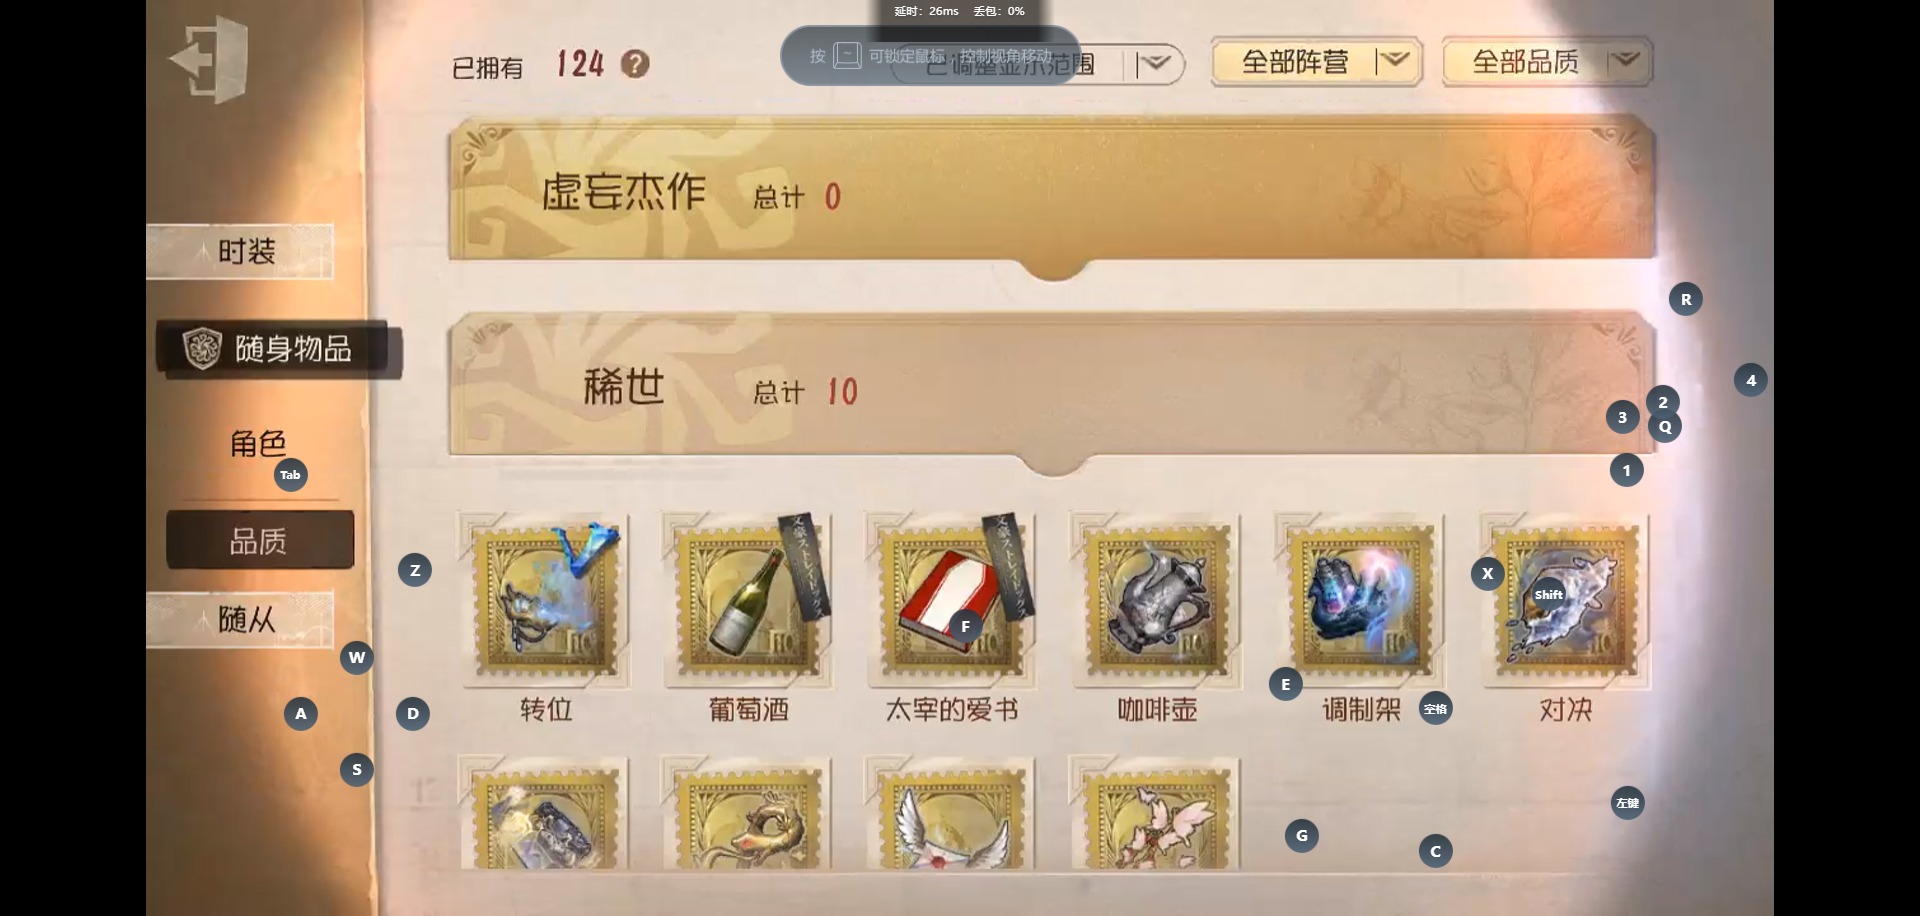Open the 全部品质 quality dropdown
The height and width of the screenshot is (916, 1920).
pyautogui.click(x=1547, y=62)
